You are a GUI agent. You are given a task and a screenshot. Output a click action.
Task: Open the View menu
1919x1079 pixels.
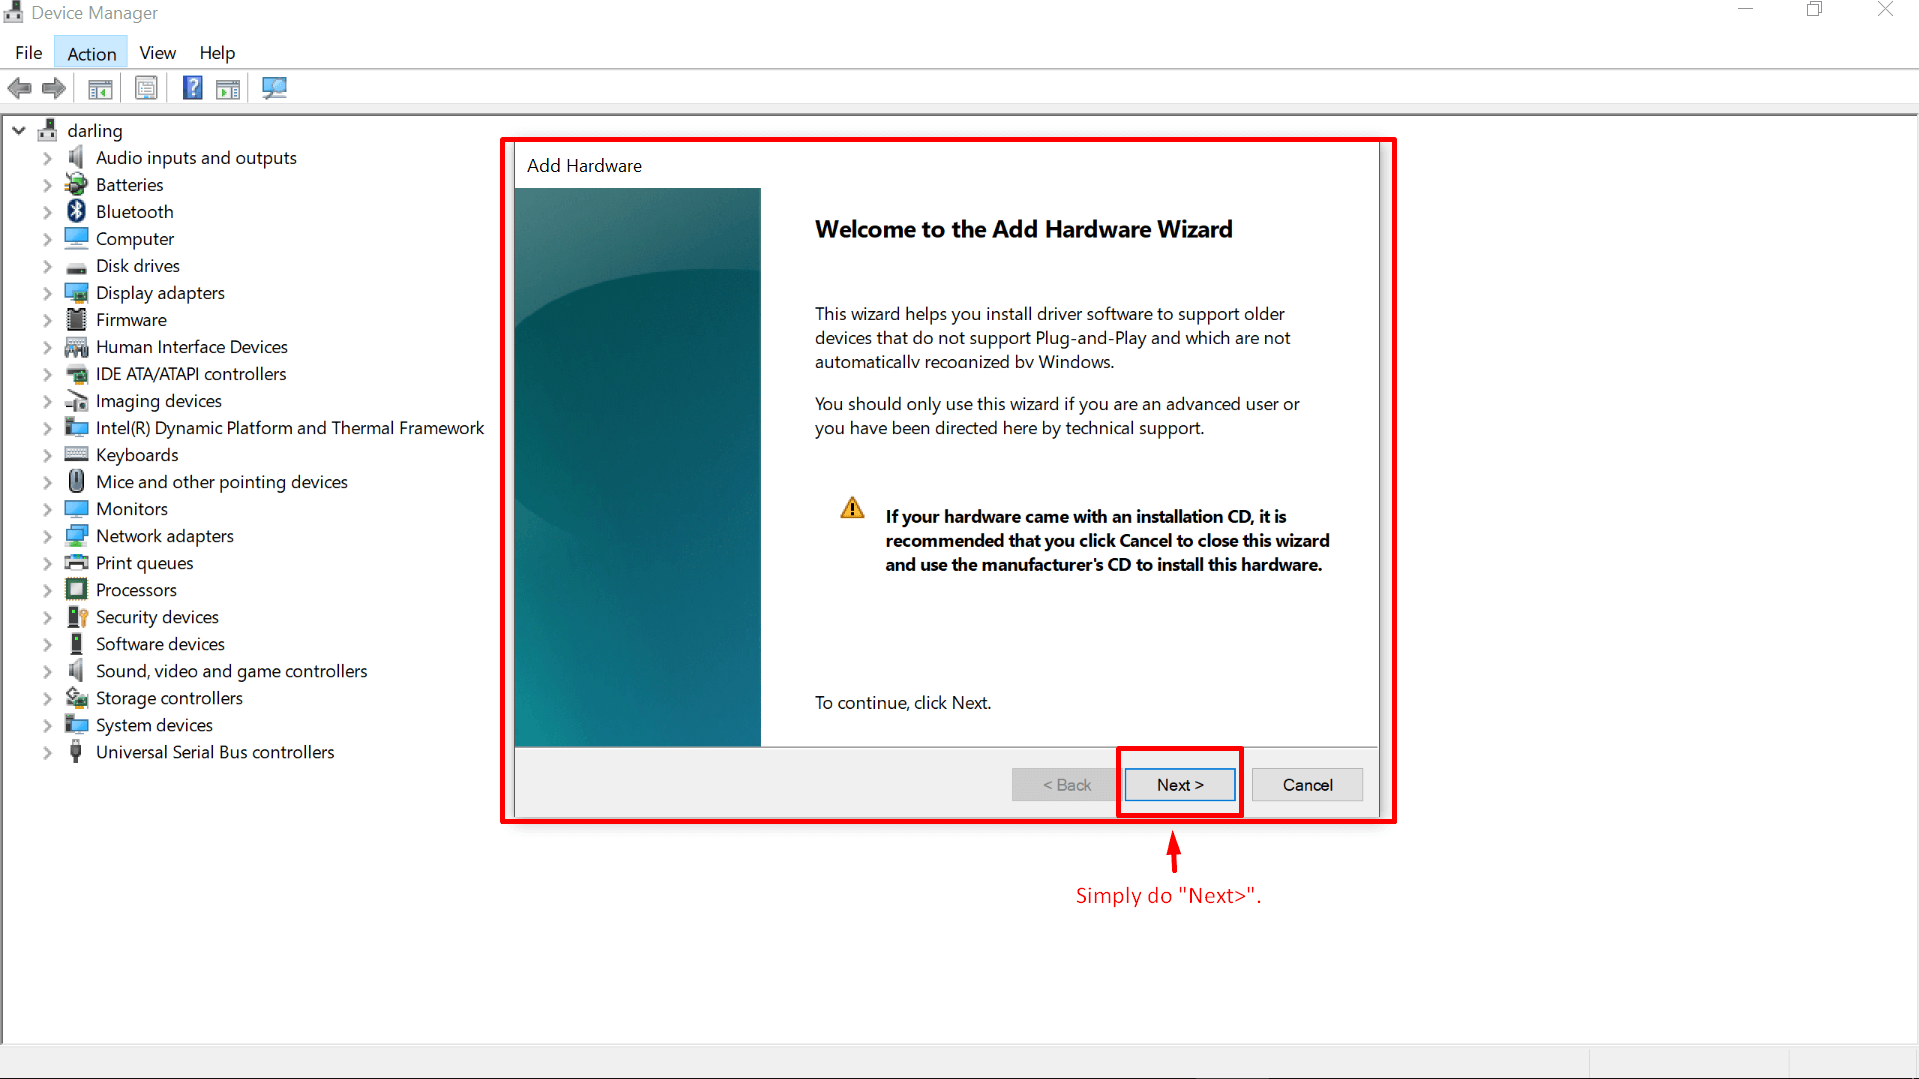pyautogui.click(x=157, y=53)
